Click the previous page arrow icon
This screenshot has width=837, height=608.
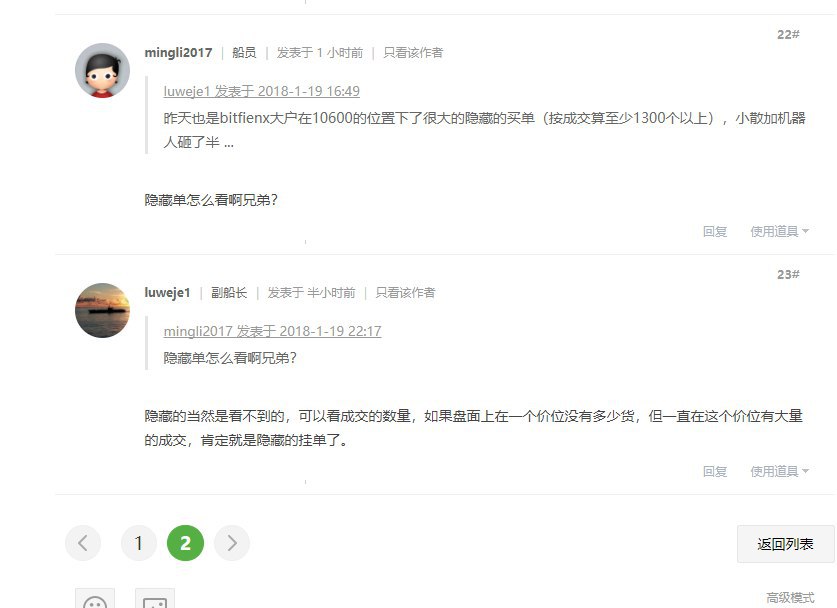click(83, 543)
